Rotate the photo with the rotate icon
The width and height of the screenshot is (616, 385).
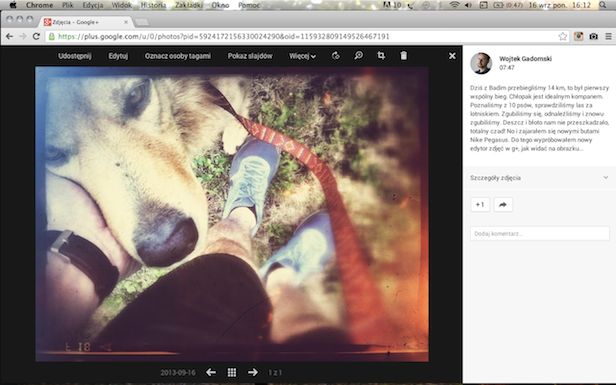336,56
